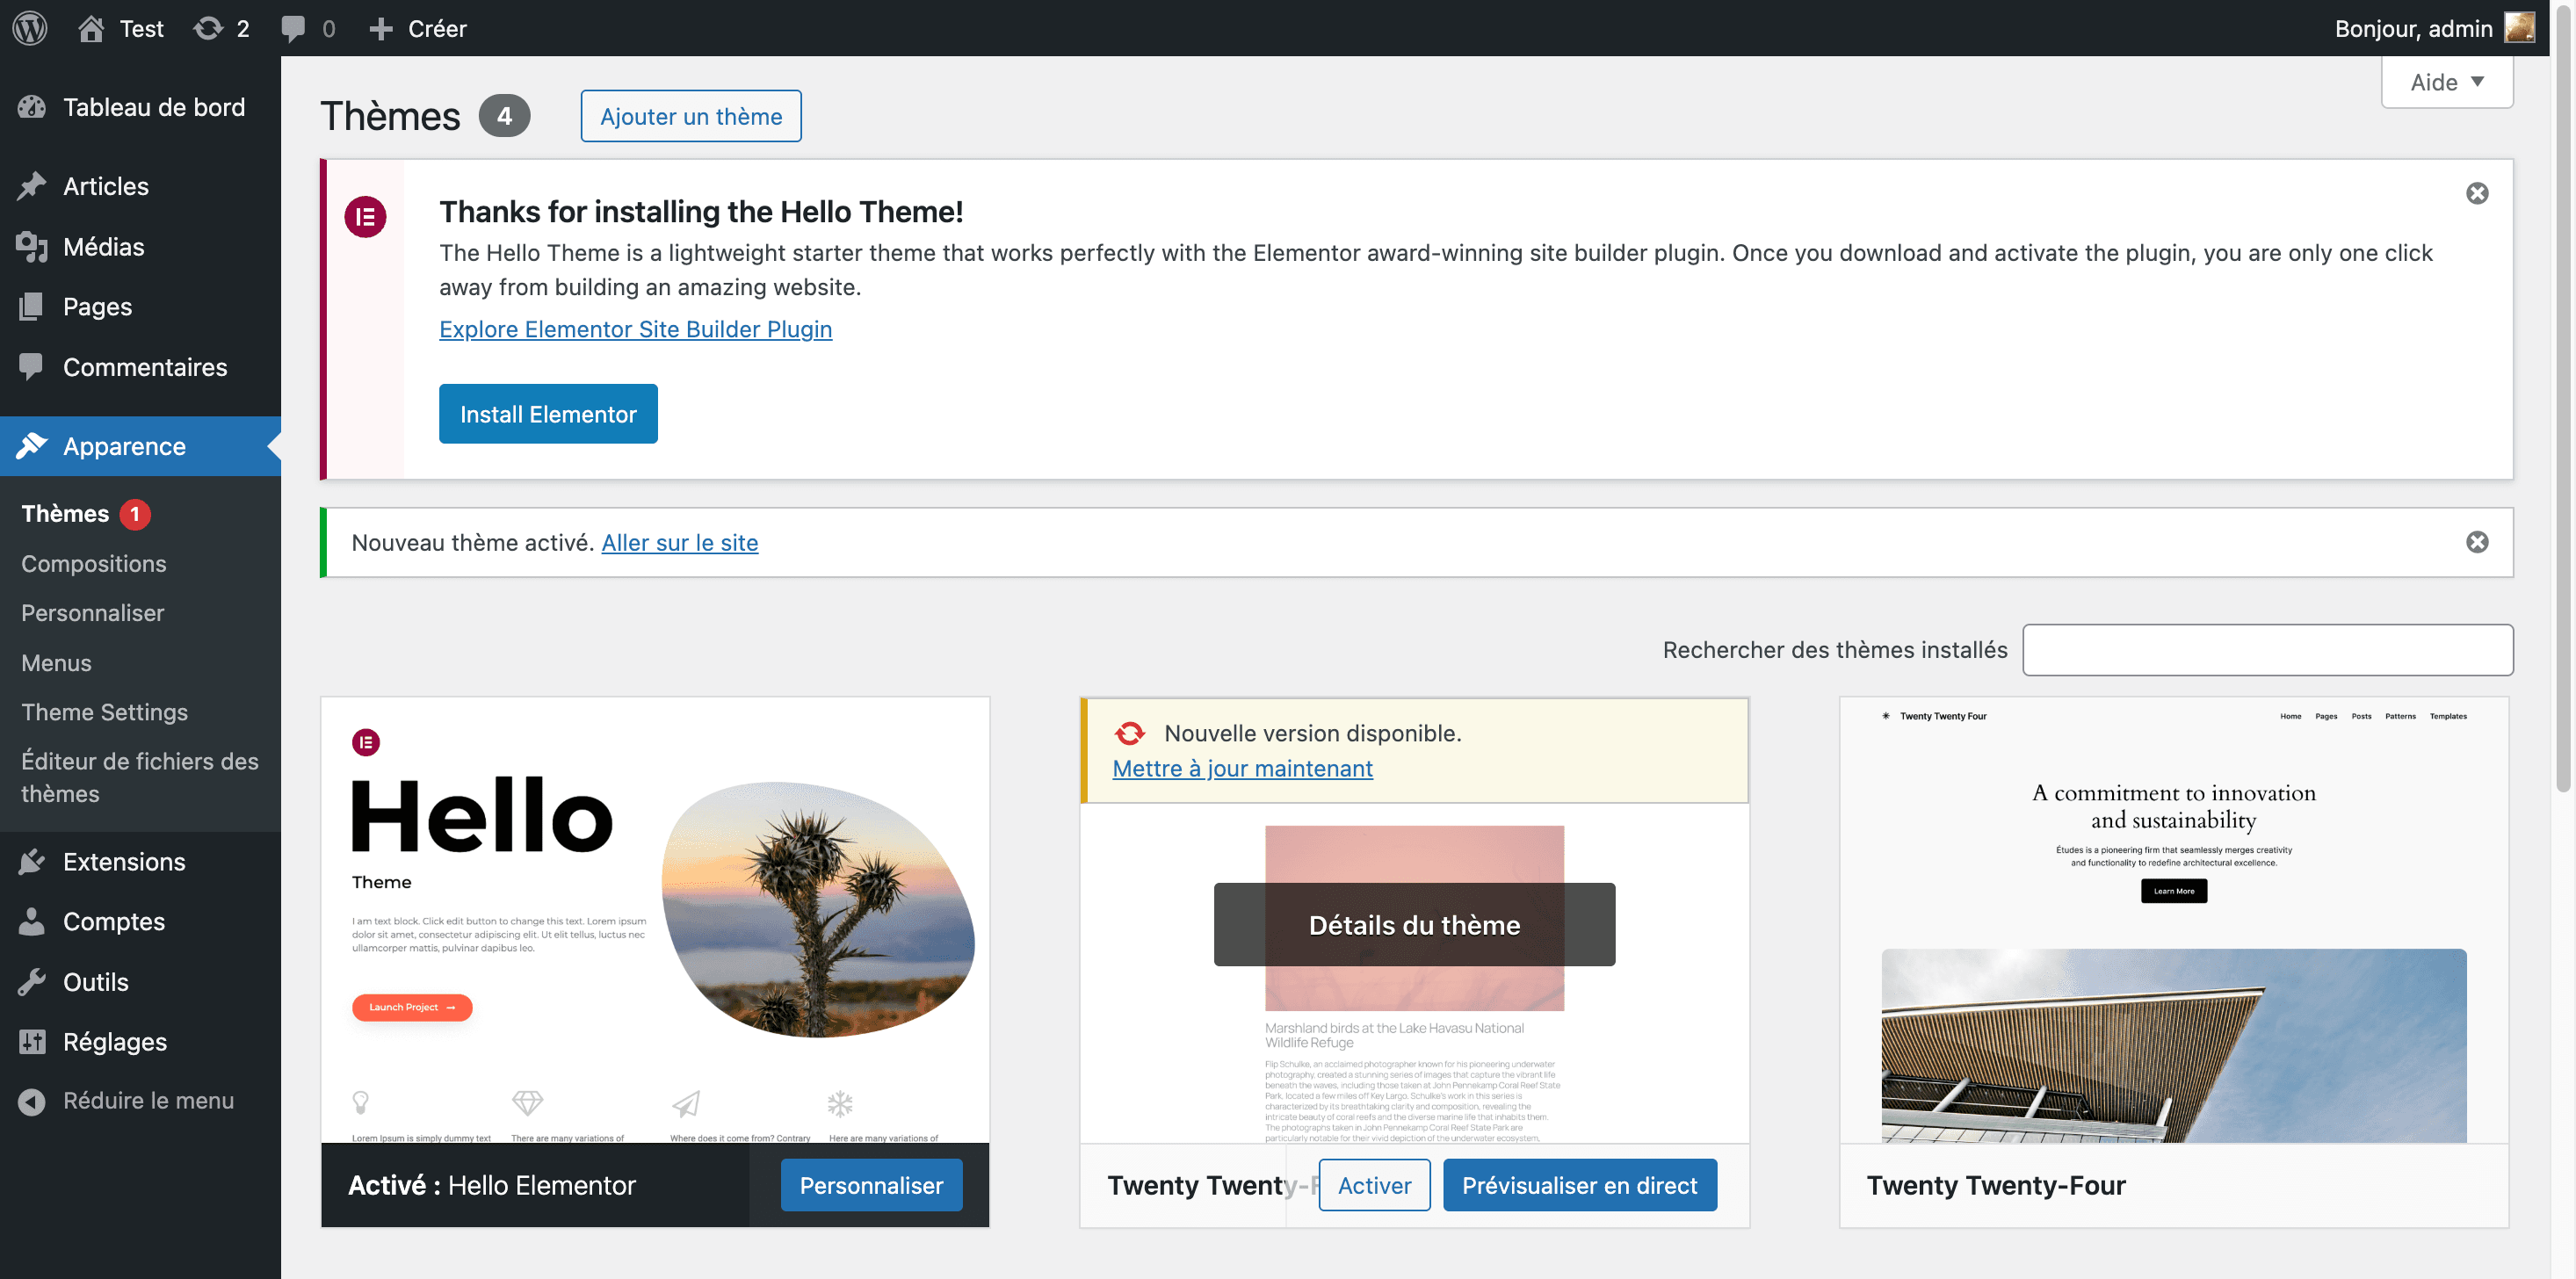The height and width of the screenshot is (1279, 2576).
Task: Click the page vertical scrollbar
Action: click(2563, 400)
